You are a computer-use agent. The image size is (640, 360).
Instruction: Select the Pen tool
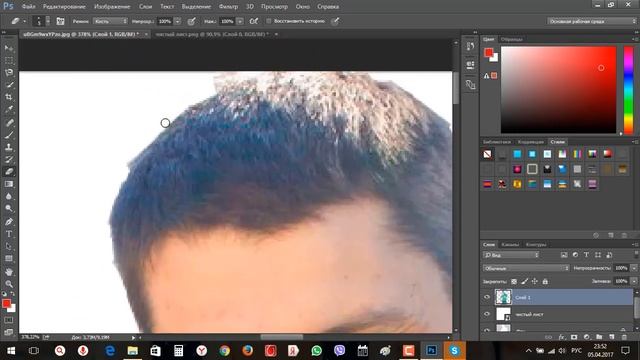pos(9,222)
